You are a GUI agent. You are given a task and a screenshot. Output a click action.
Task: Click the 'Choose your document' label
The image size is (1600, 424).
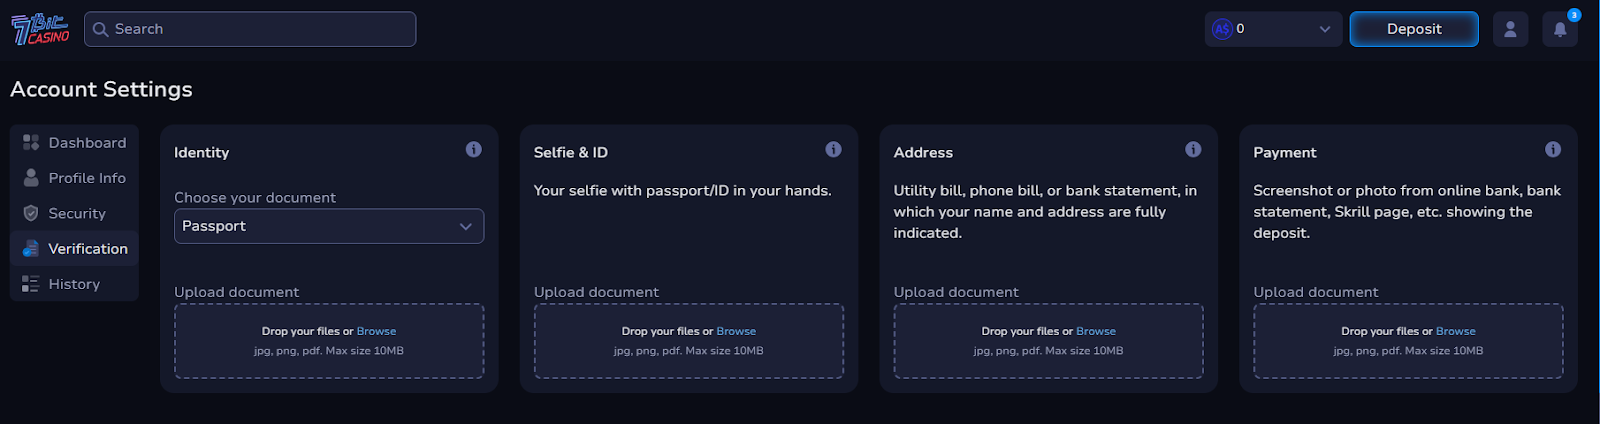click(255, 198)
